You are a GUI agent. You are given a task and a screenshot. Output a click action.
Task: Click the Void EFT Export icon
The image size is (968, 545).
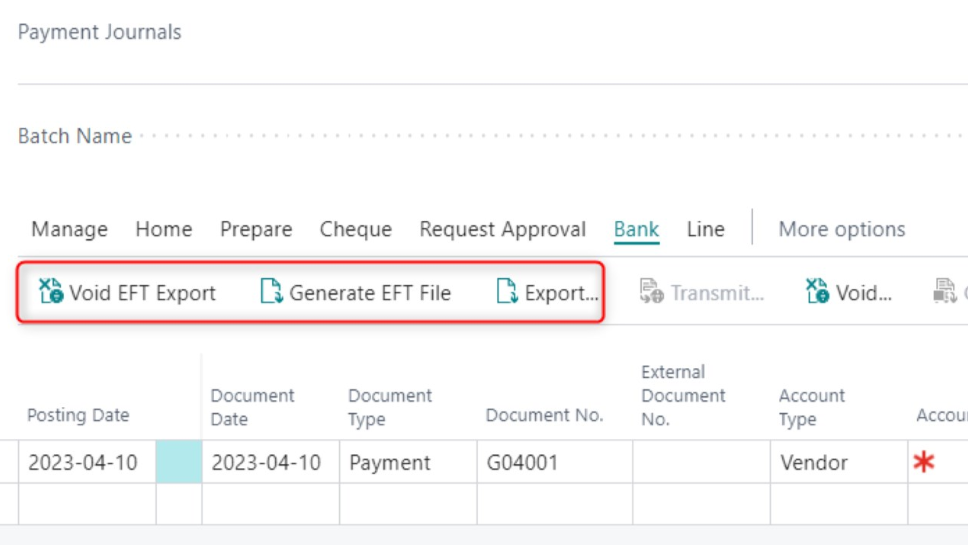(x=51, y=291)
